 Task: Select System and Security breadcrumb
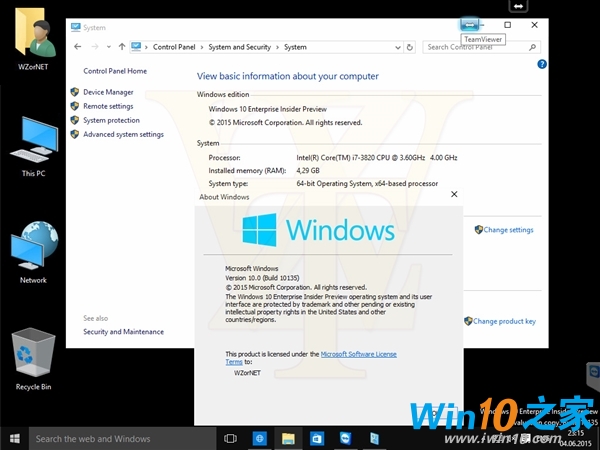(x=239, y=46)
